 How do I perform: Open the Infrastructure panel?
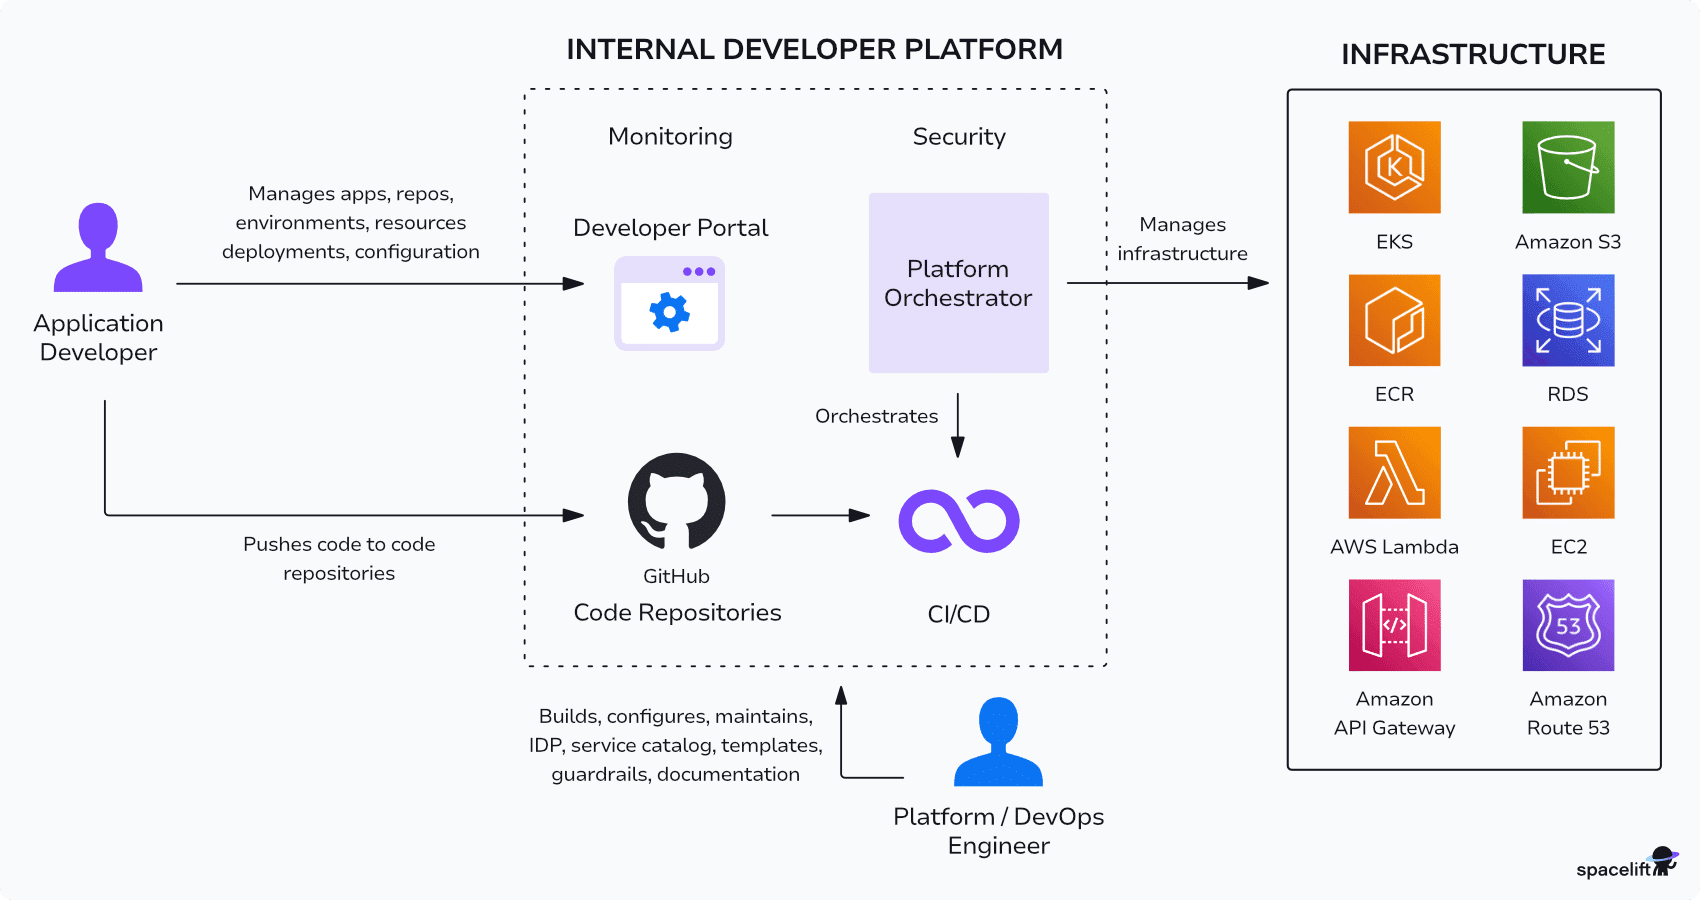tap(1474, 428)
